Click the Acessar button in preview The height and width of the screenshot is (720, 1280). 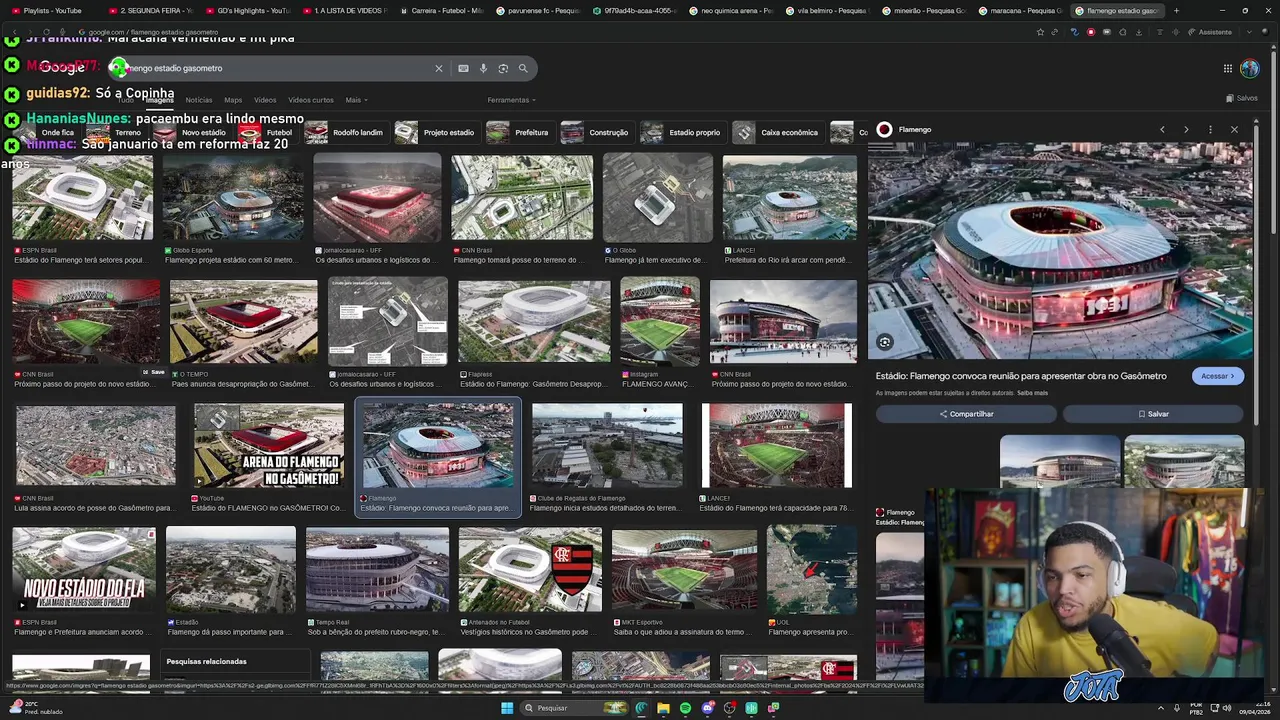[1218, 376]
